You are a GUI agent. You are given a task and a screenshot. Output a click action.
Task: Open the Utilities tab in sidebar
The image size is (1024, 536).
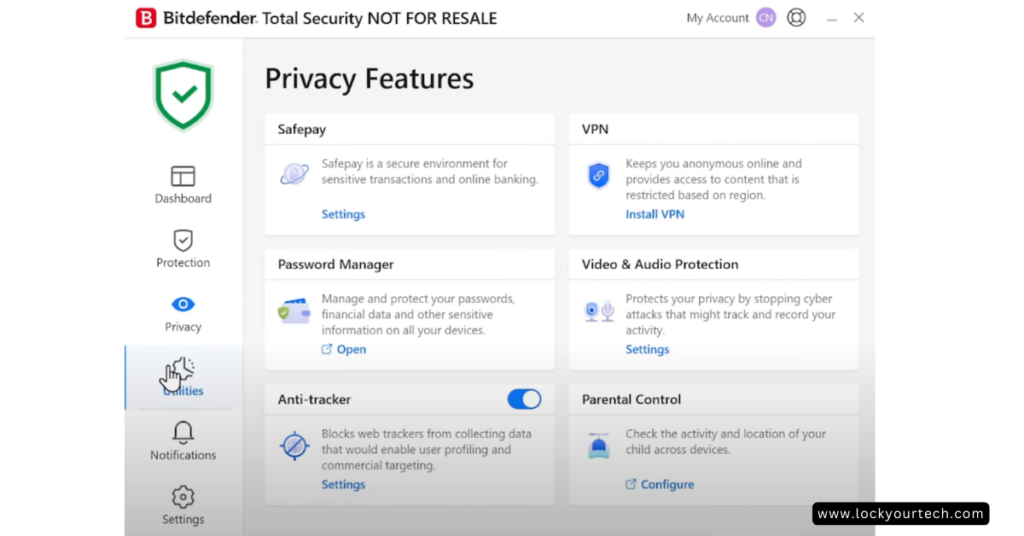pyautogui.click(x=184, y=378)
